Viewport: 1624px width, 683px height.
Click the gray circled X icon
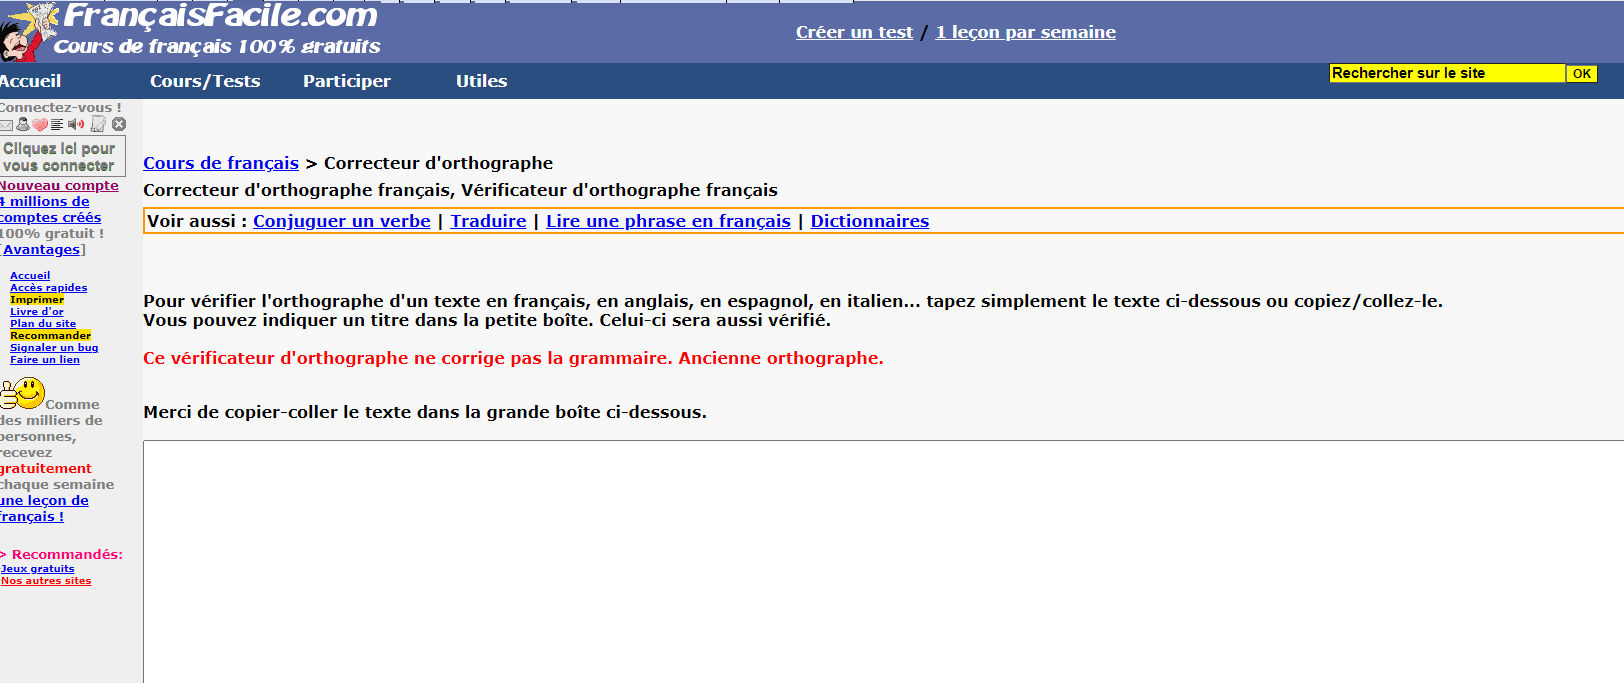point(119,124)
